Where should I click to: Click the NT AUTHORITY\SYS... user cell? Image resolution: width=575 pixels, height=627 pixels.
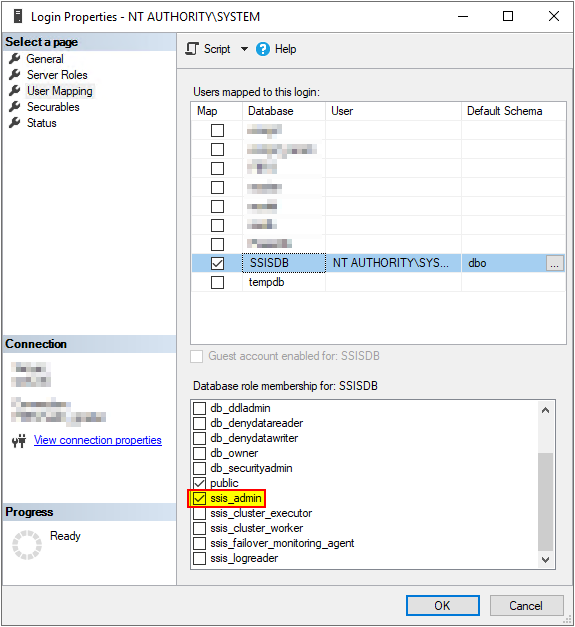point(393,263)
